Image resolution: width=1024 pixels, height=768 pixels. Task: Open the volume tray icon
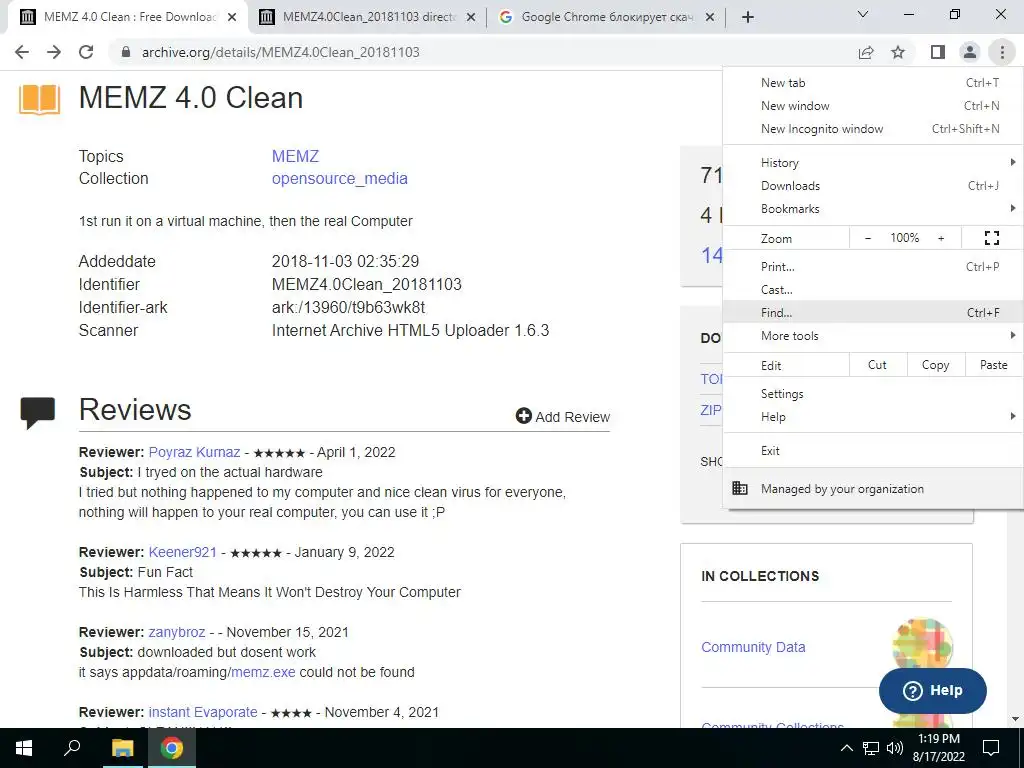pyautogui.click(x=895, y=748)
